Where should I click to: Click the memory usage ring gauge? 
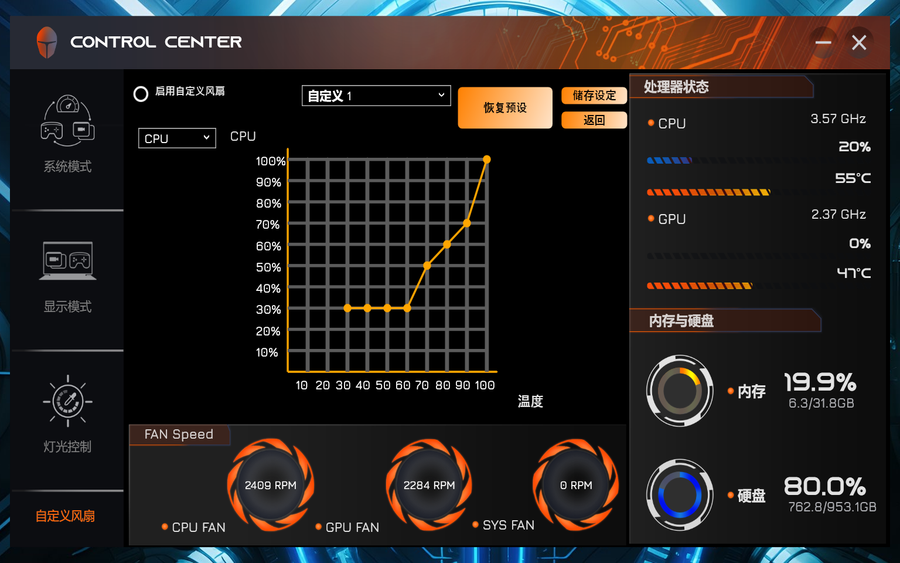(x=680, y=391)
